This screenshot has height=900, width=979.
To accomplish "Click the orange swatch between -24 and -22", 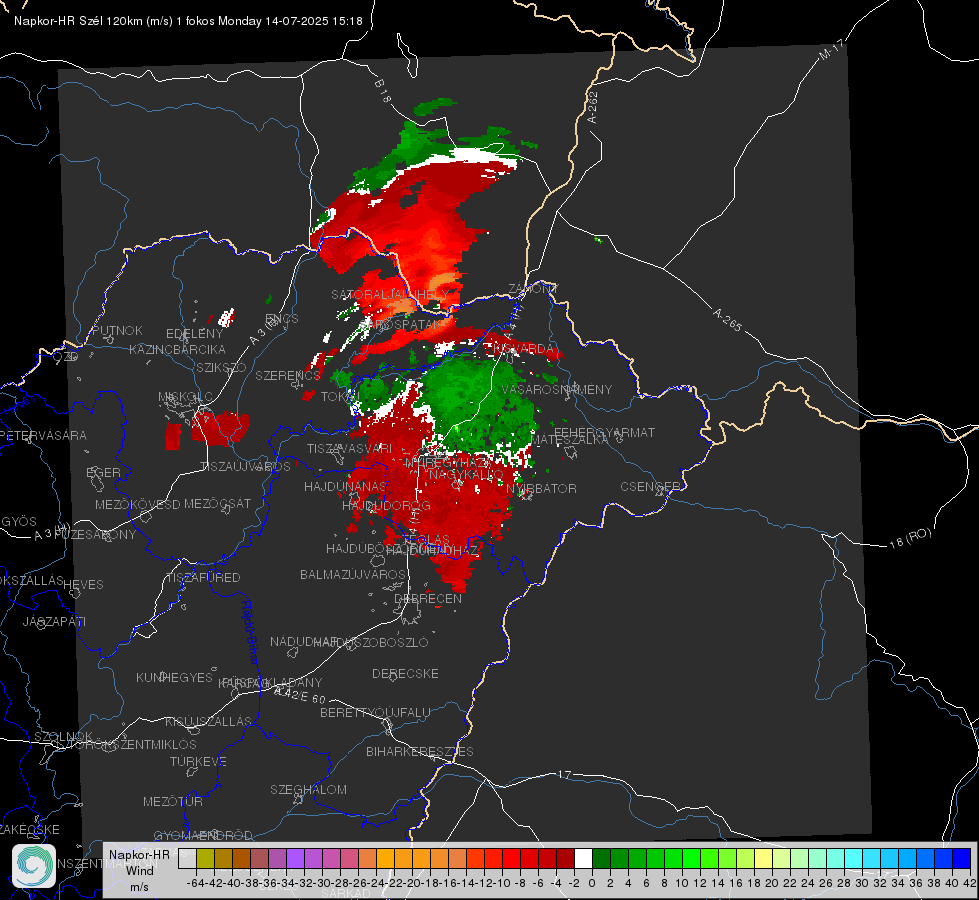I will click(x=385, y=858).
